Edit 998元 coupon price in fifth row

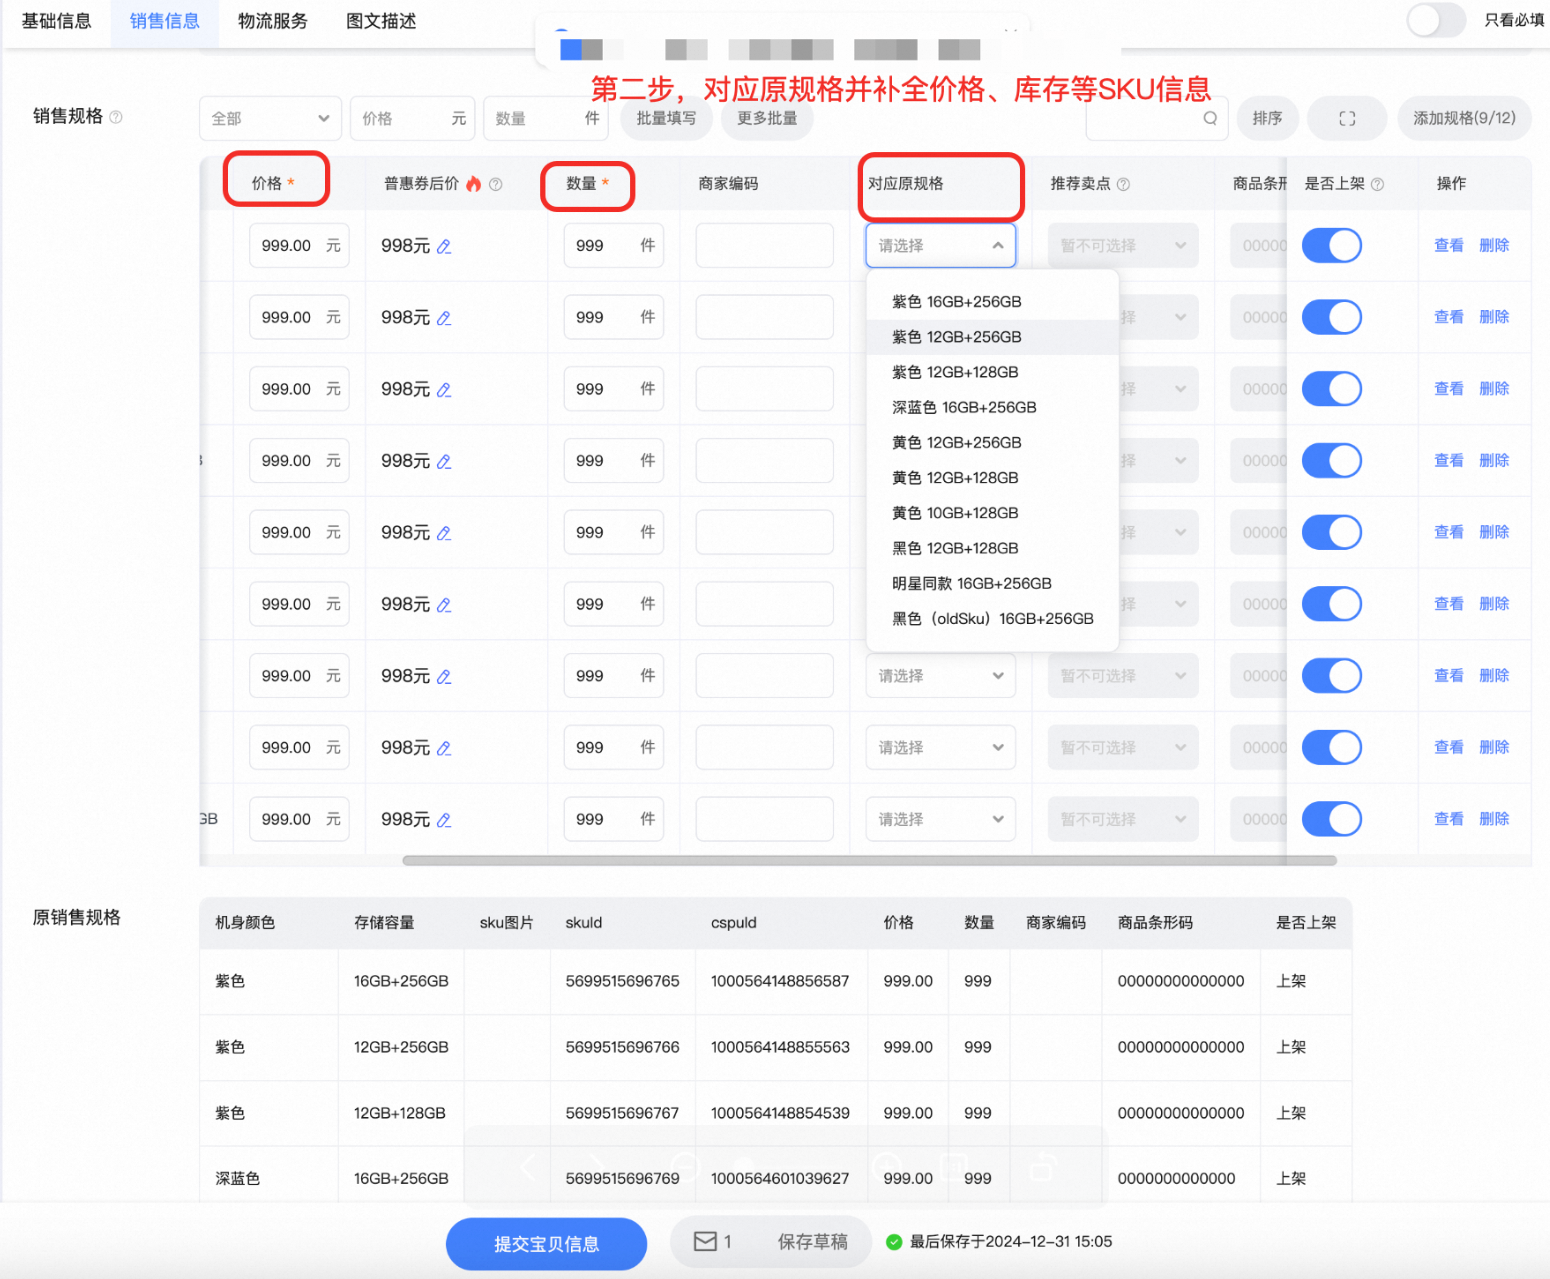pos(444,533)
